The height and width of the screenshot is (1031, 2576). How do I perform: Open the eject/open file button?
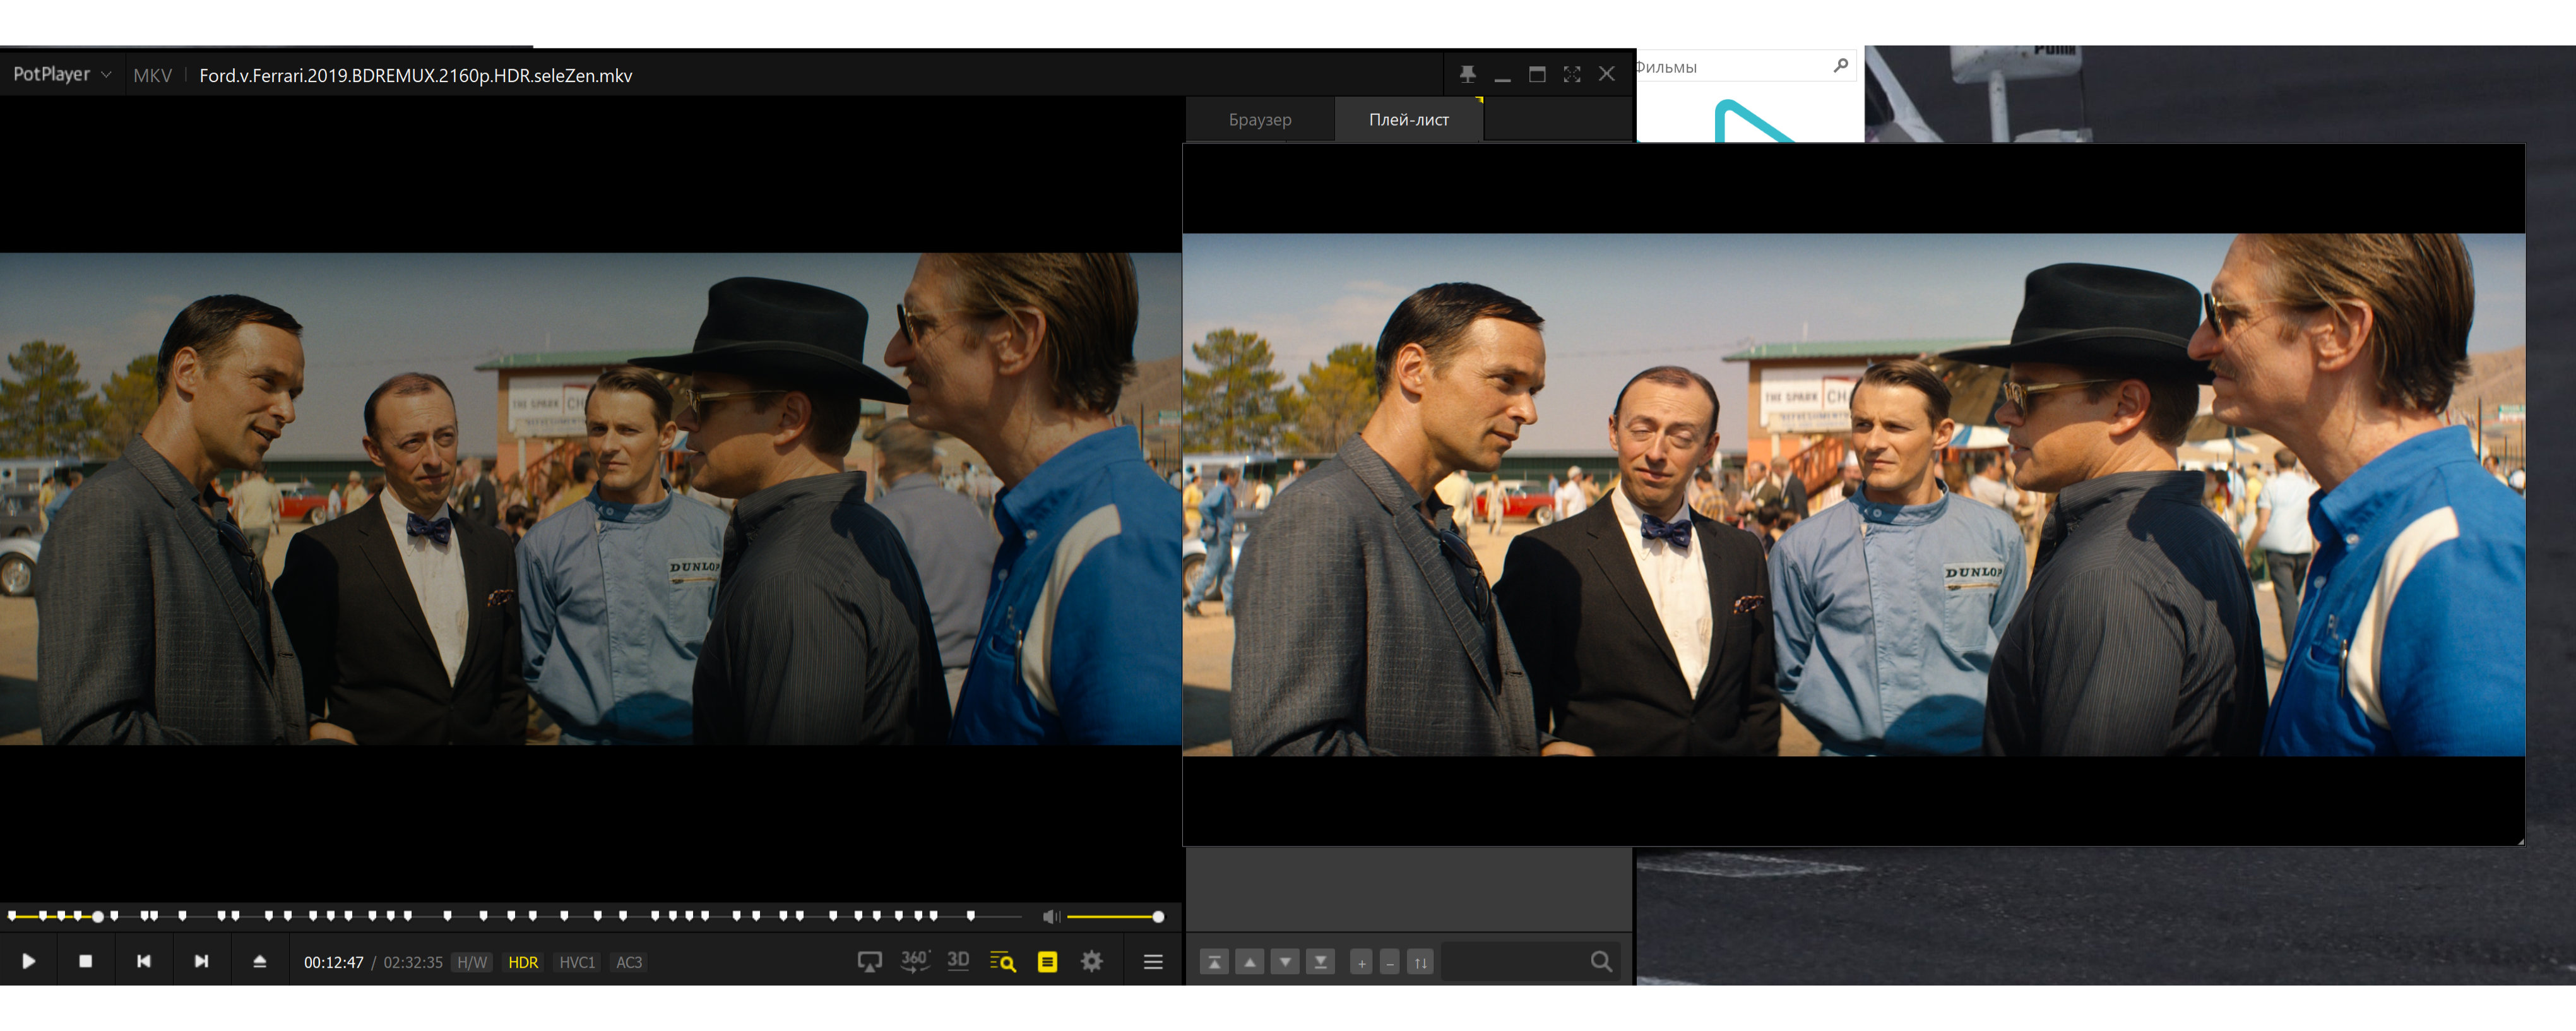click(259, 961)
